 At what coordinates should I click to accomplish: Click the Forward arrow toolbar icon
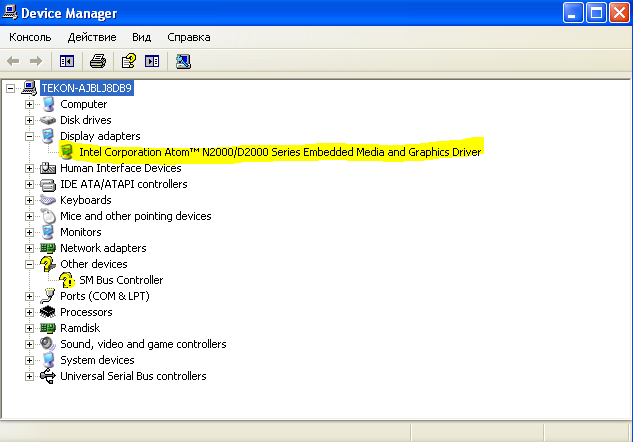tap(37, 61)
